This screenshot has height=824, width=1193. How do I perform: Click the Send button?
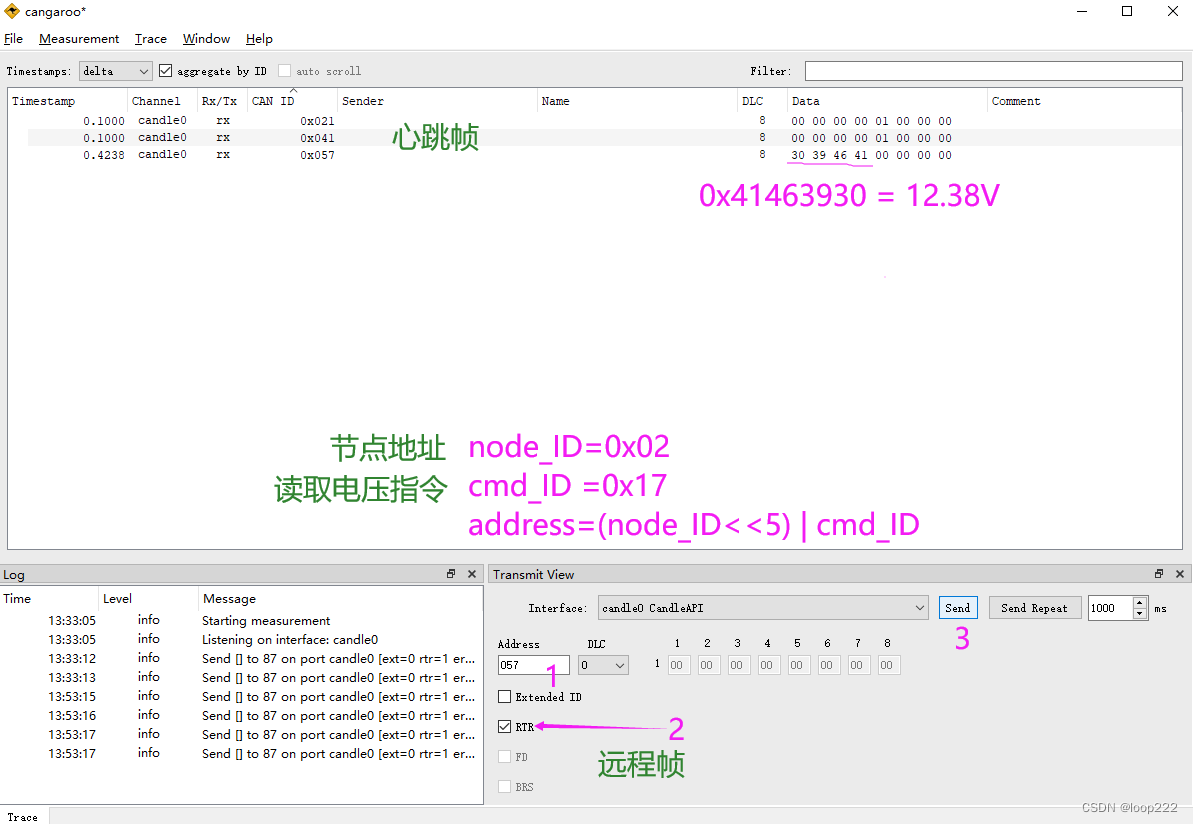pyautogui.click(x=957, y=607)
